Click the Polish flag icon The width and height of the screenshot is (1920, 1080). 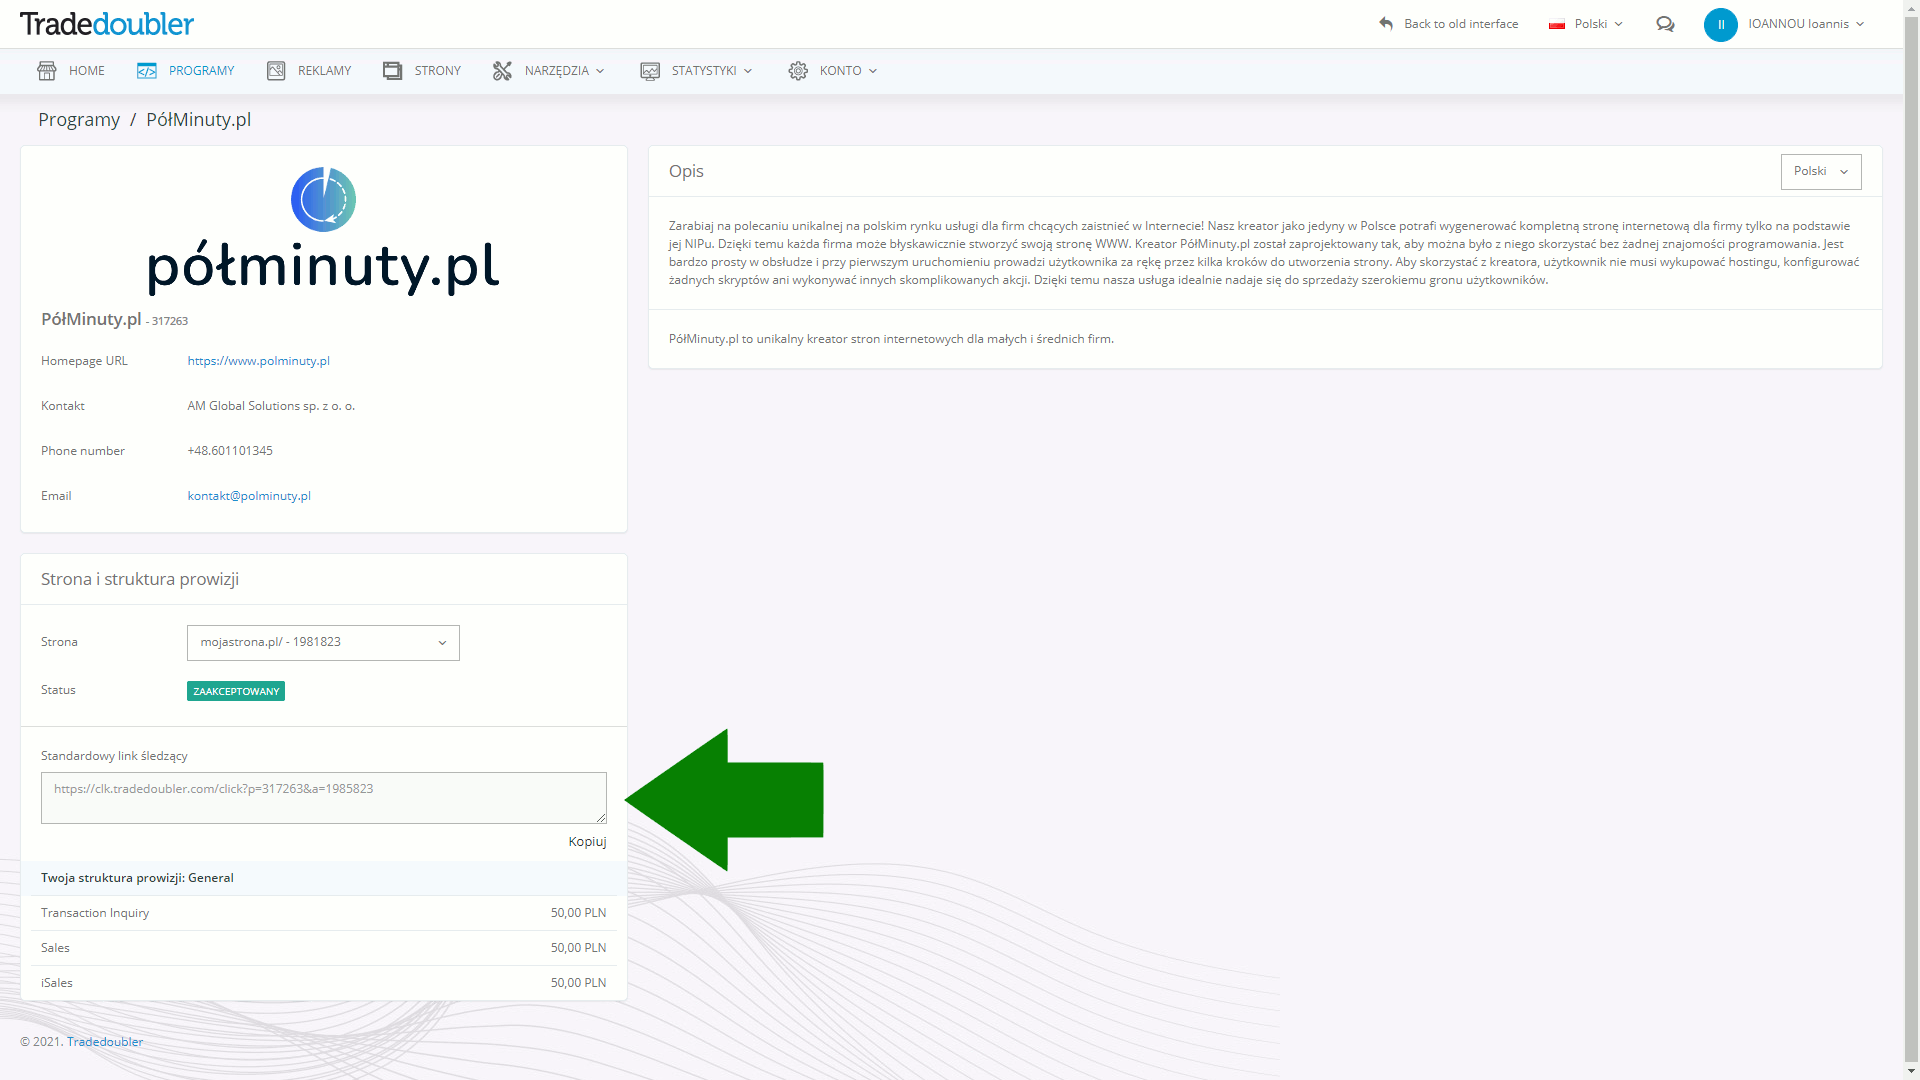pos(1557,24)
